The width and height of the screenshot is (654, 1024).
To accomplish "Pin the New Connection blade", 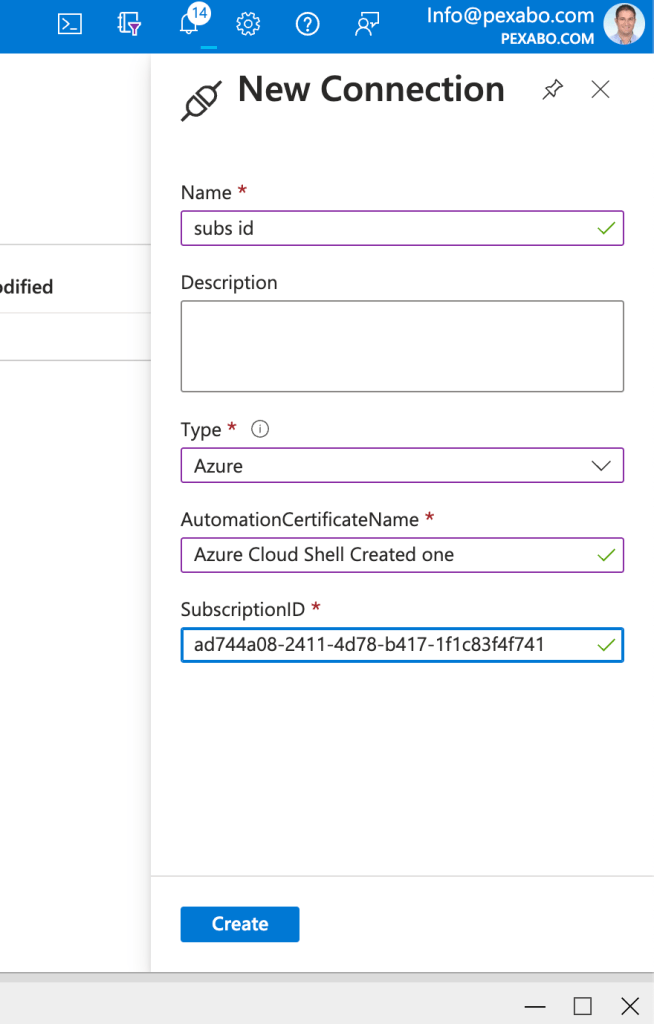I will click(x=553, y=89).
